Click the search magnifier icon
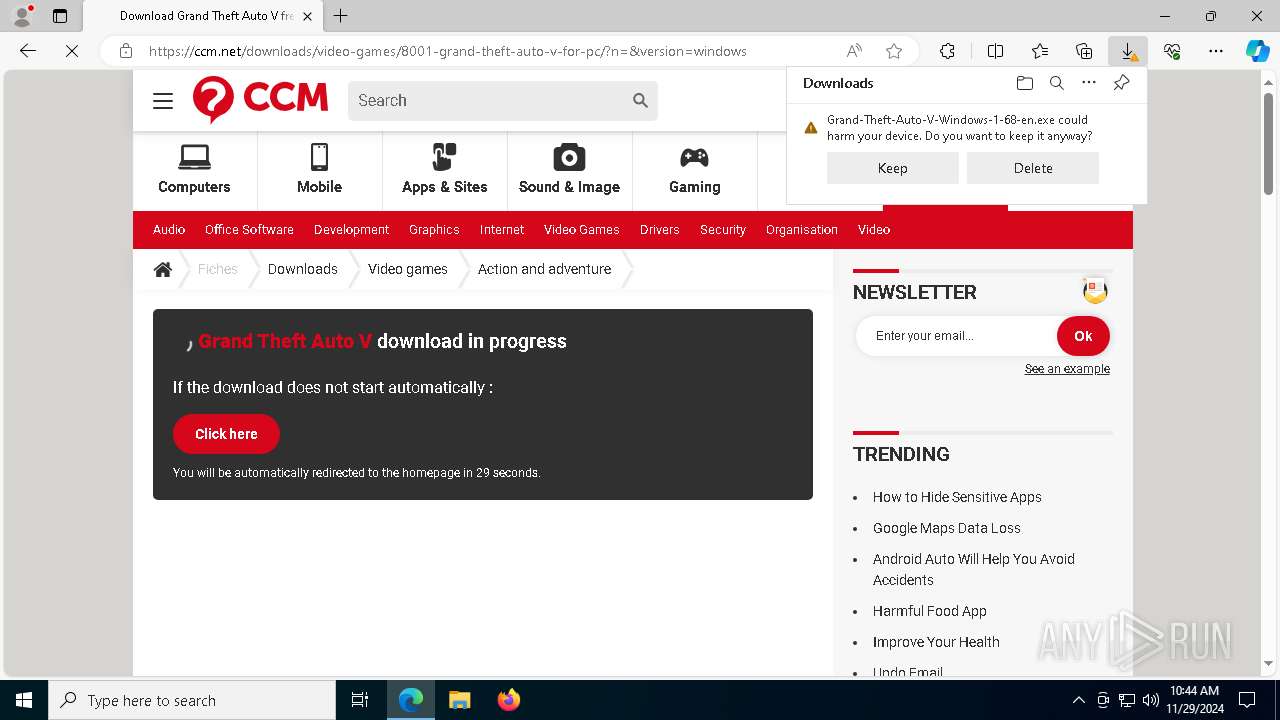This screenshot has height=720, width=1280. [x=640, y=100]
